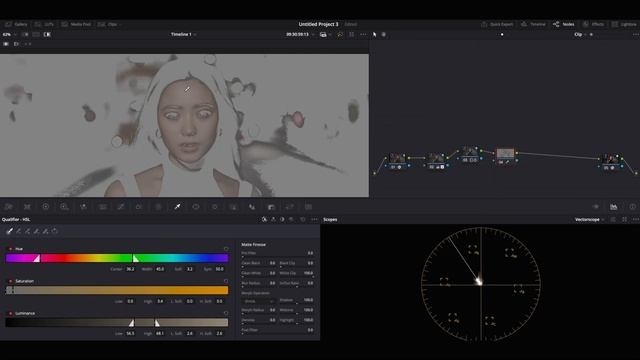
Task: Open the Timeline 1 name dropdown
Action: pyautogui.click(x=183, y=35)
